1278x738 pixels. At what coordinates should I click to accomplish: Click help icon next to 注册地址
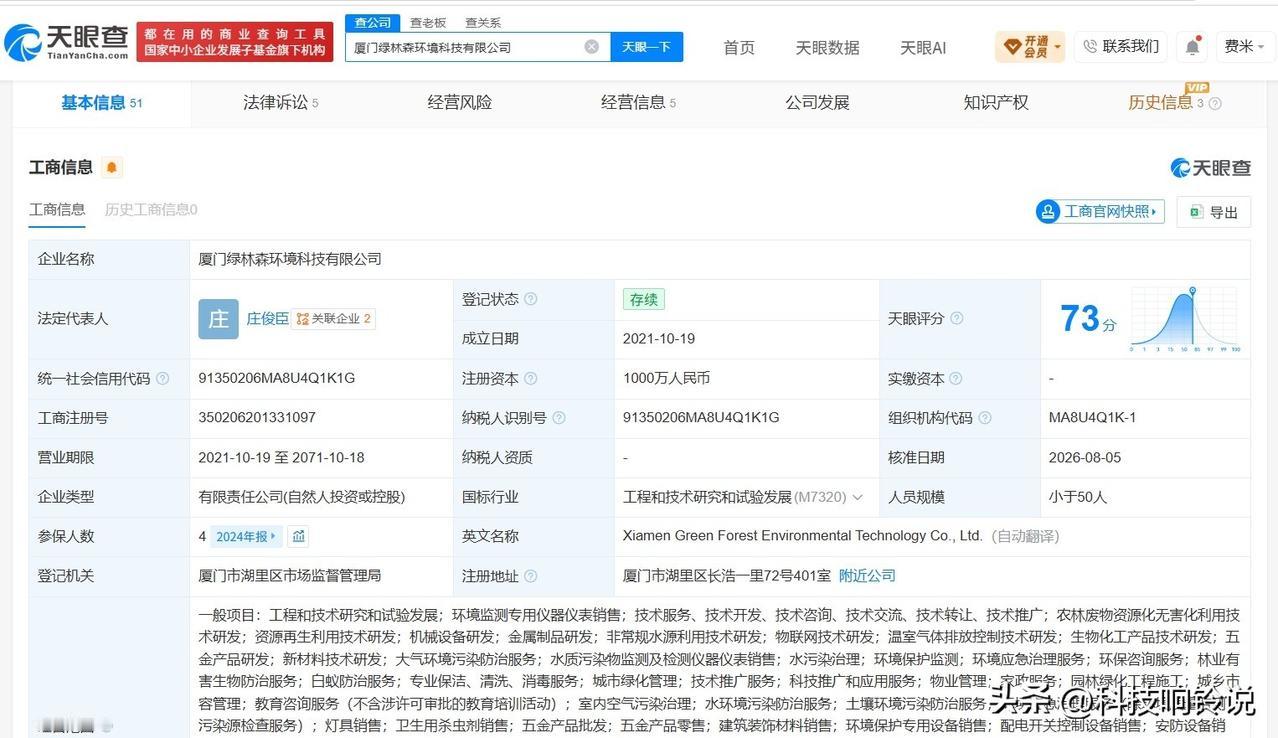(531, 576)
